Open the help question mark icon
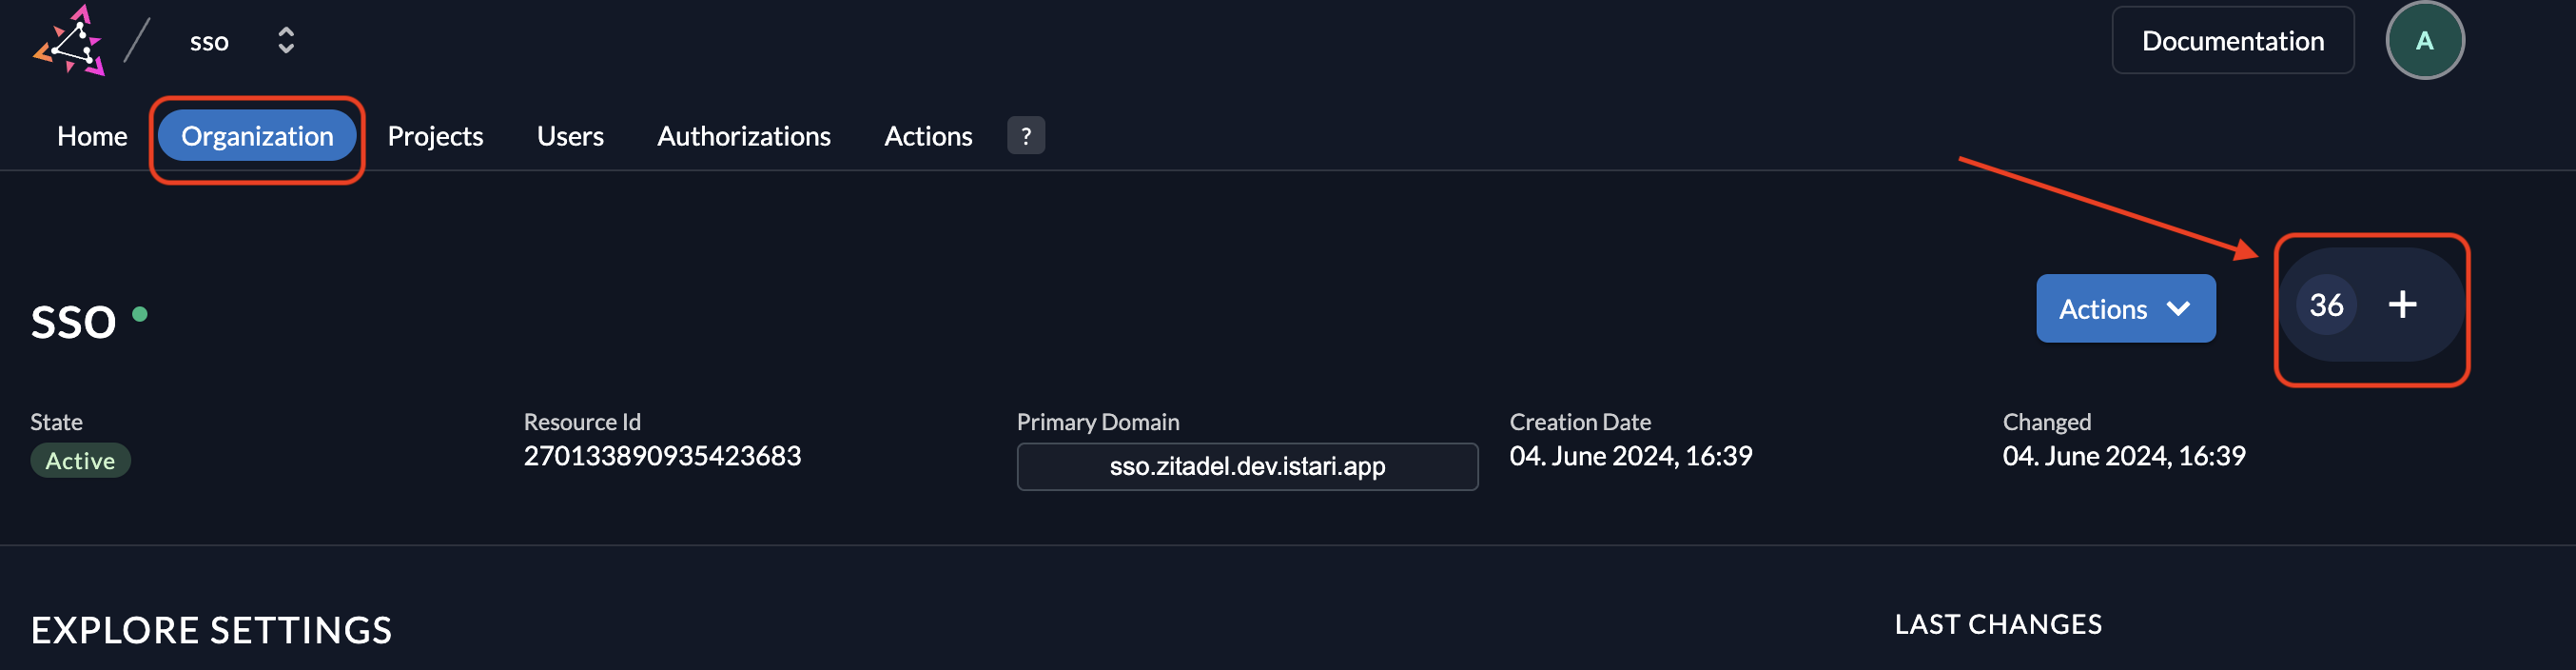Viewport: 2576px width, 670px height. click(x=1025, y=136)
